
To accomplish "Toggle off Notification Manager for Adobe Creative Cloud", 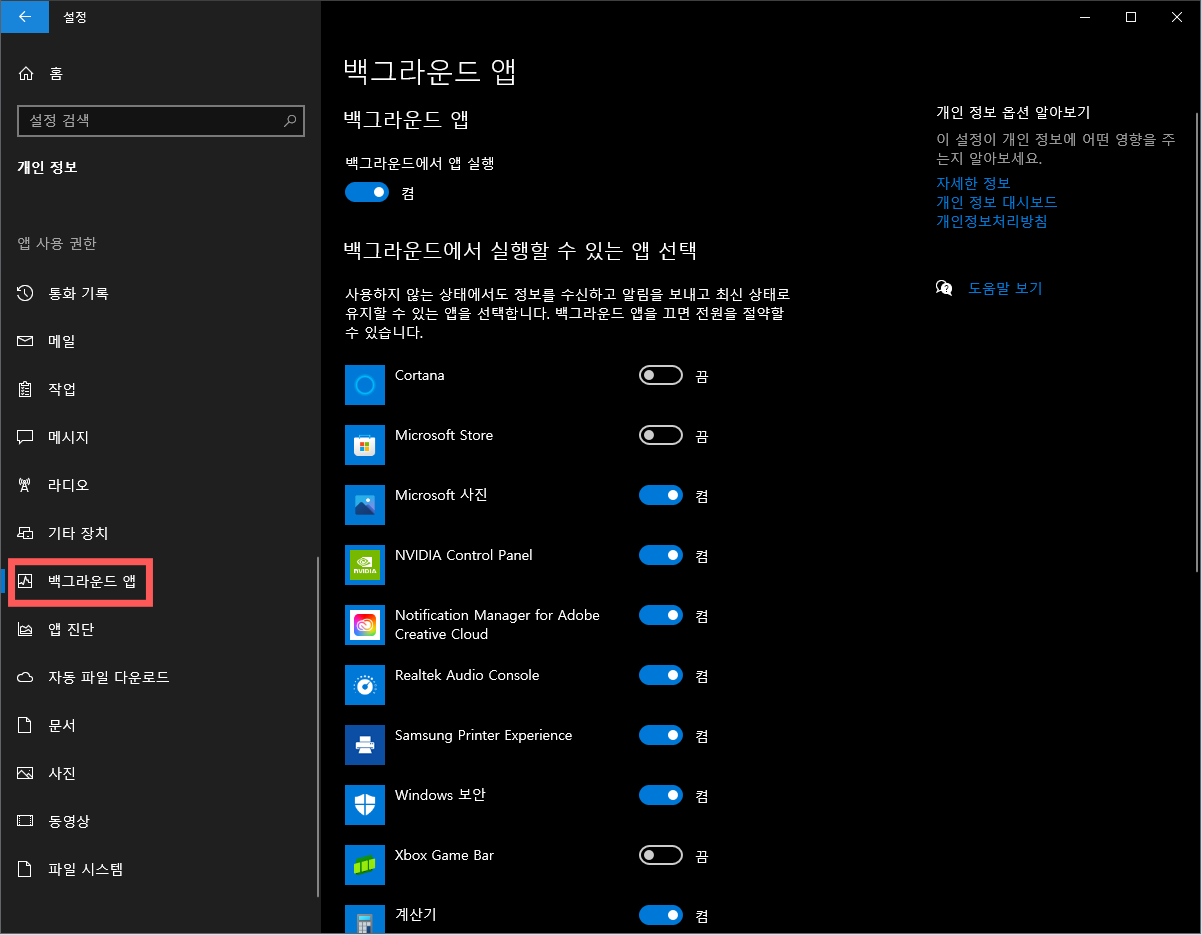I will coord(661,615).
